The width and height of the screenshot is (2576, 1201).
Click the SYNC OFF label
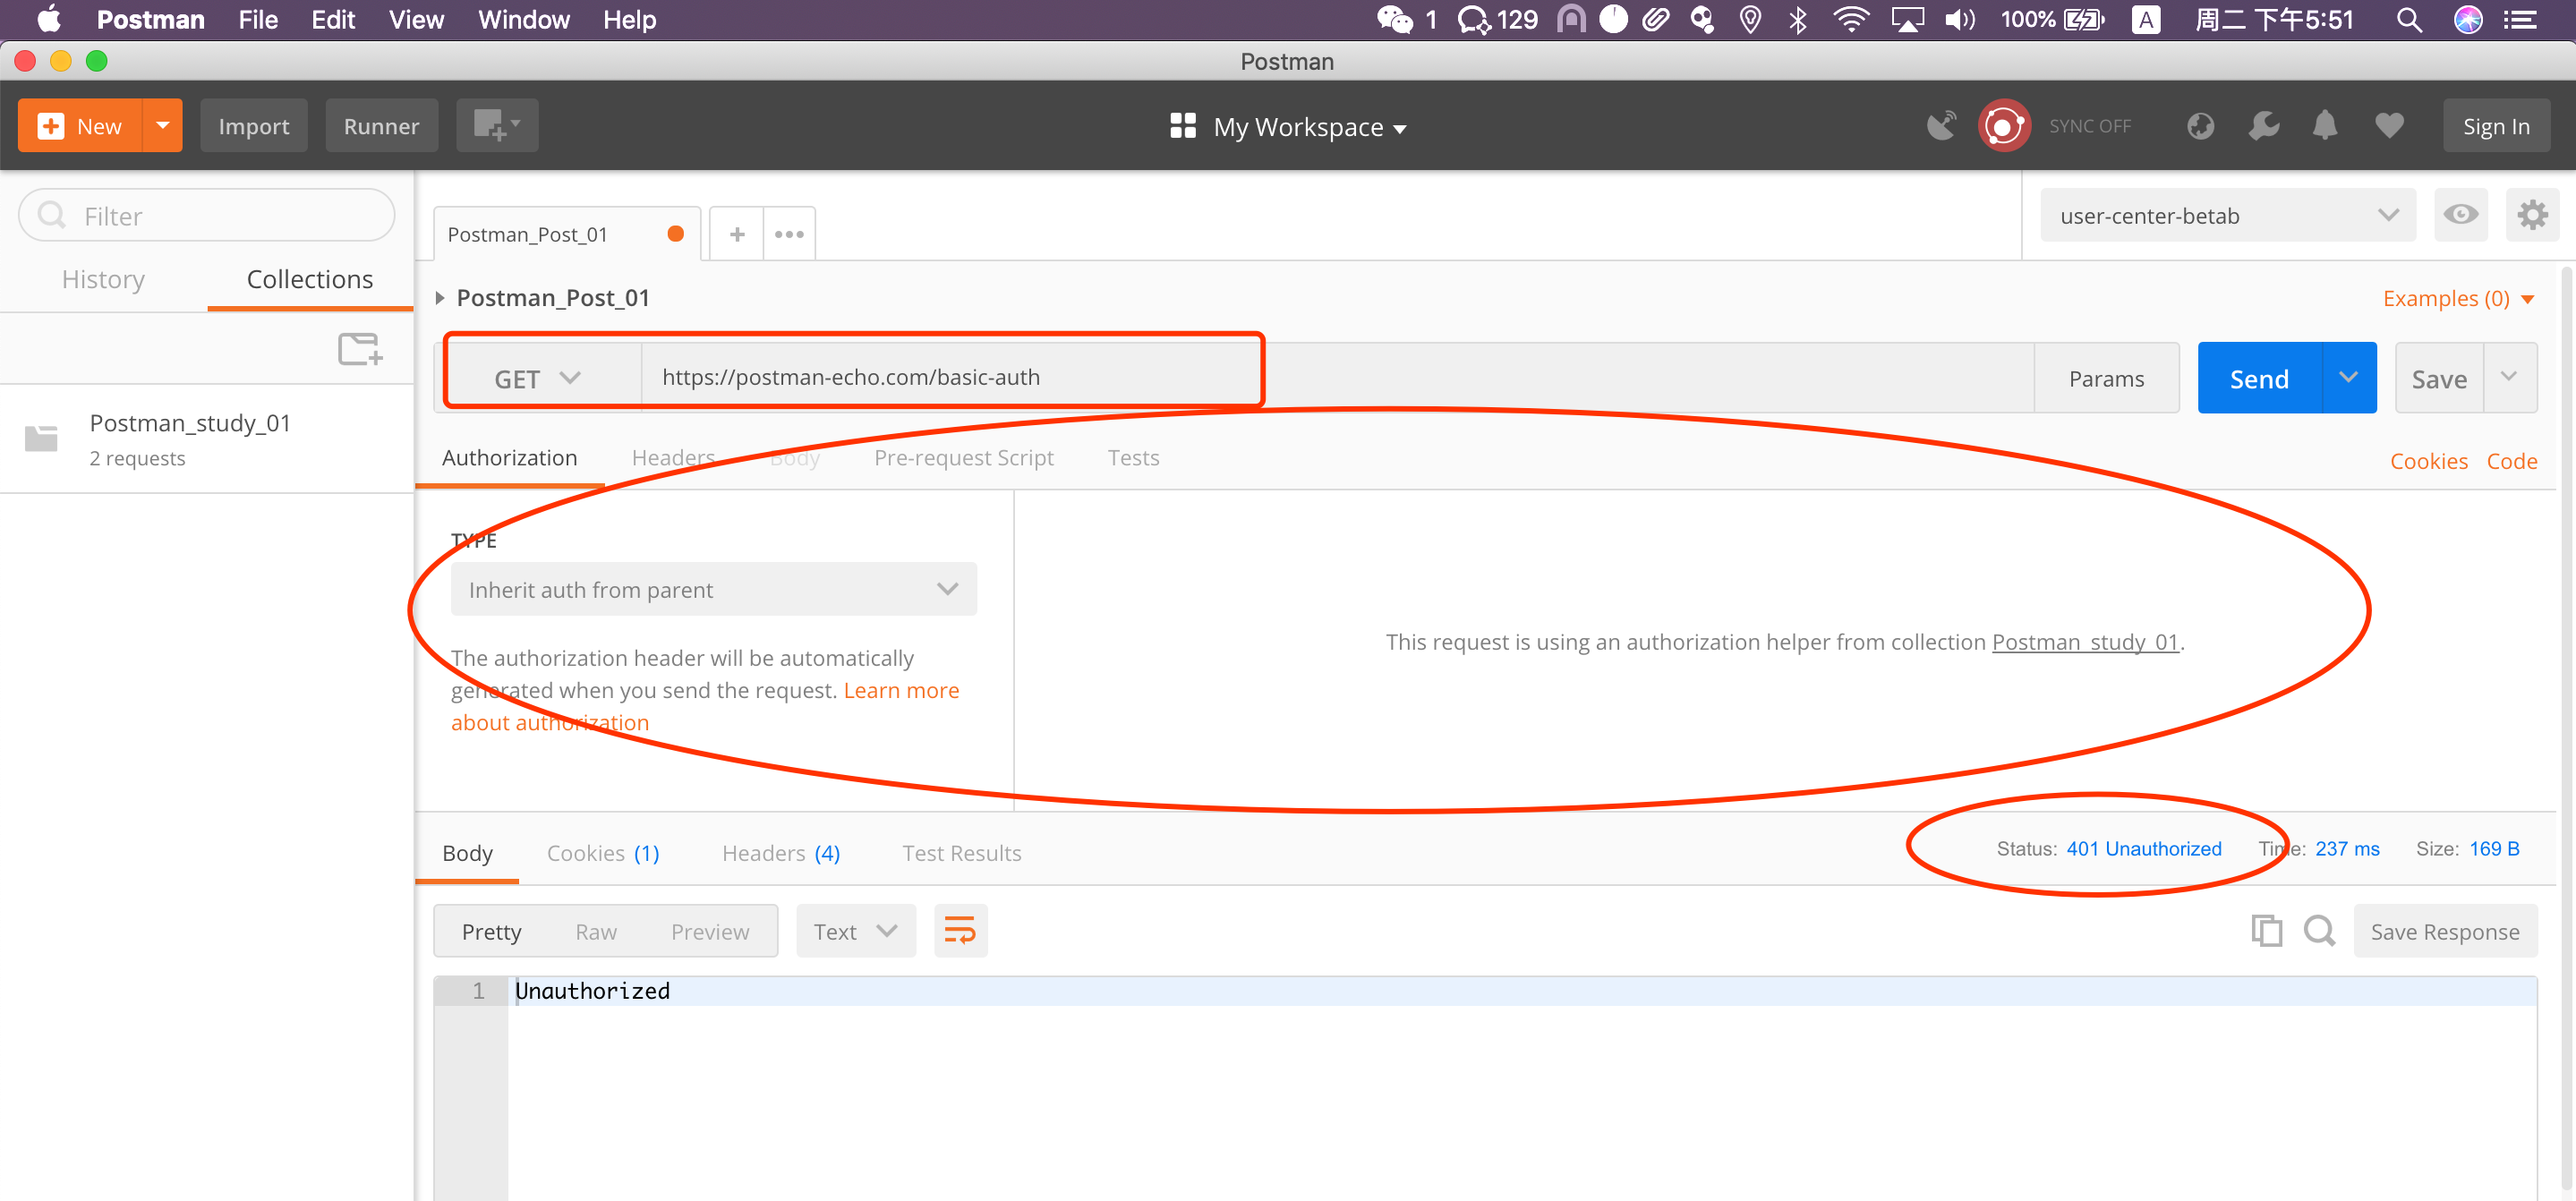pos(2090,127)
